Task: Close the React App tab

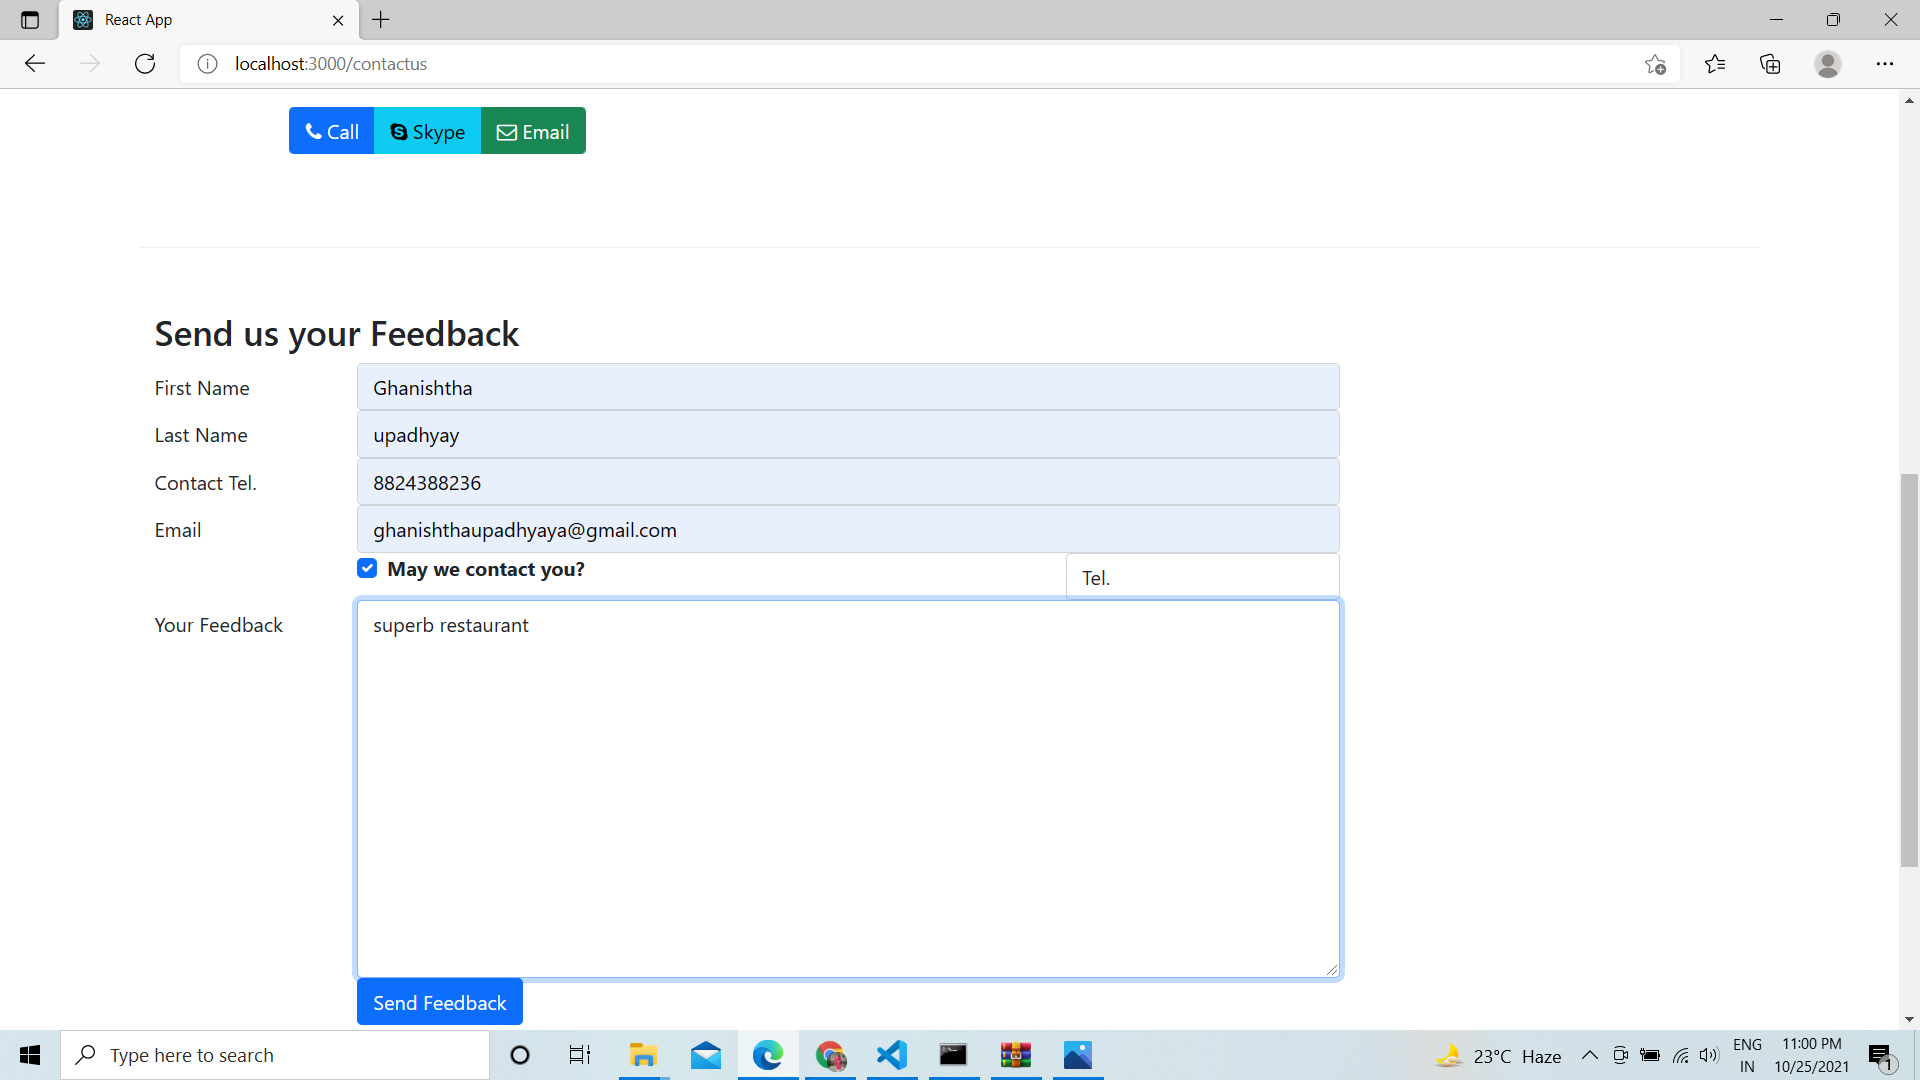Action: tap(338, 20)
